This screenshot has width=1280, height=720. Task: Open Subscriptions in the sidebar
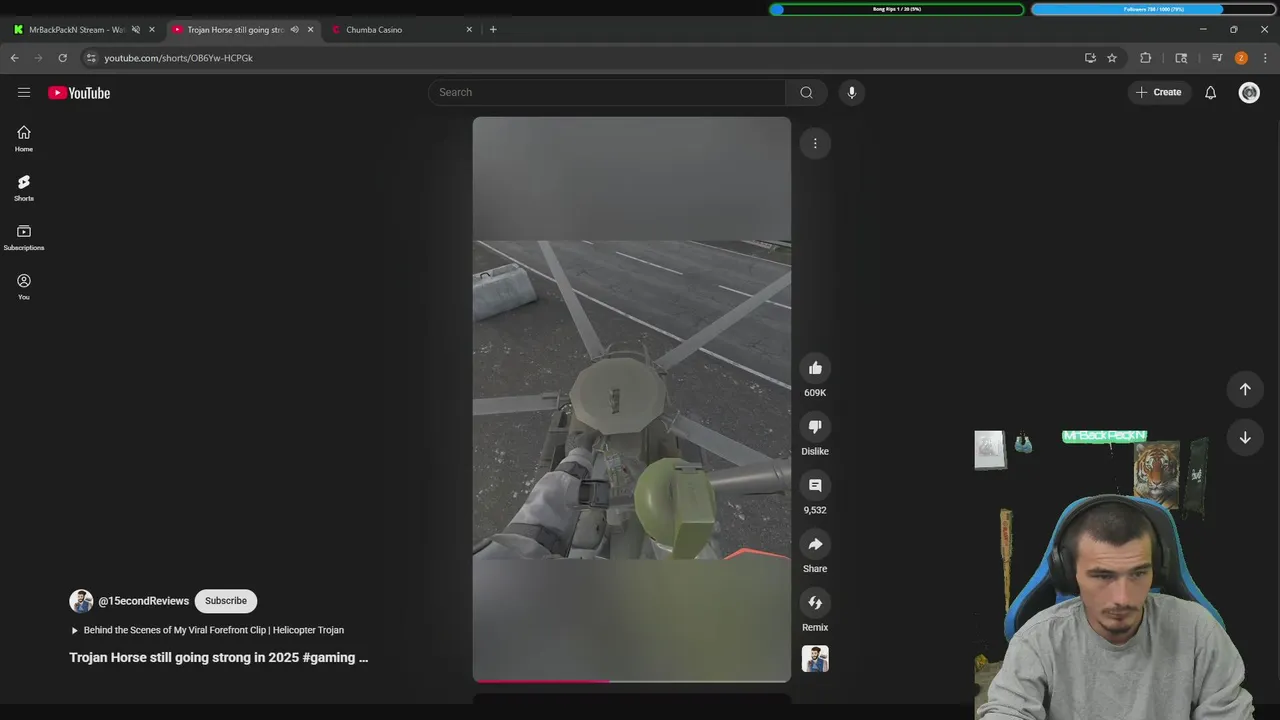tap(24, 237)
